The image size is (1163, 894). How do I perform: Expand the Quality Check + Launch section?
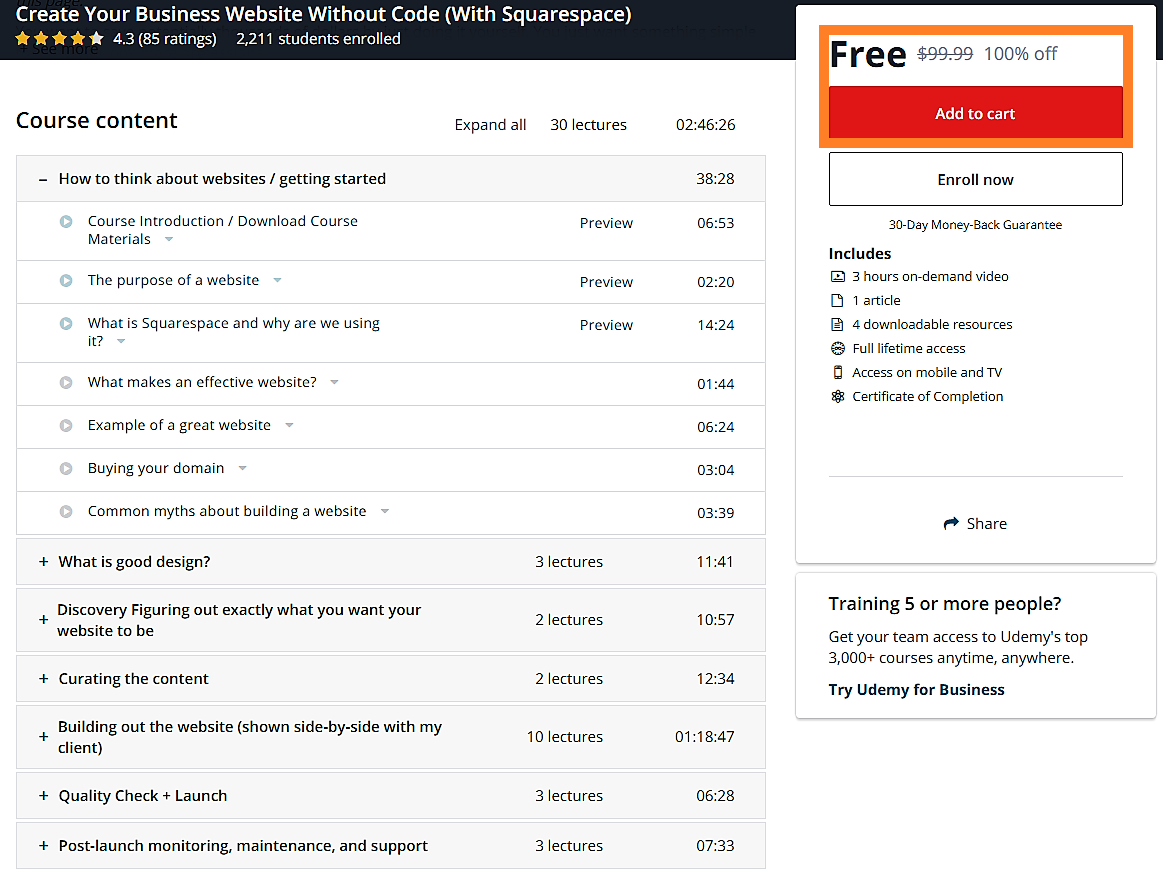[x=43, y=795]
